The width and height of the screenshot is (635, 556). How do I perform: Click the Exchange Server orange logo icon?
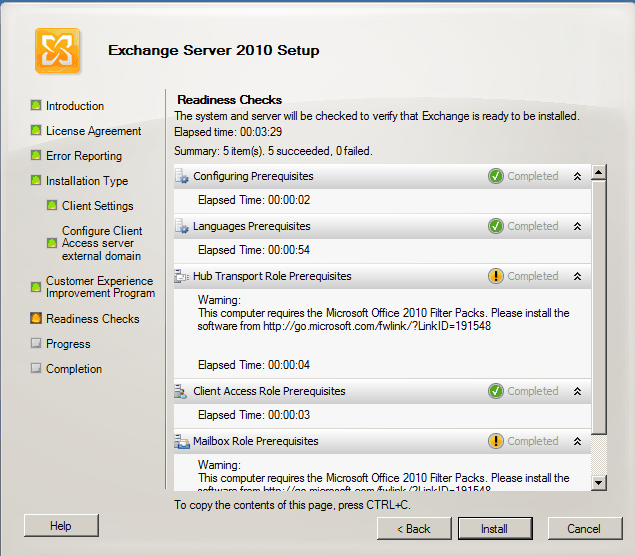pos(58,51)
